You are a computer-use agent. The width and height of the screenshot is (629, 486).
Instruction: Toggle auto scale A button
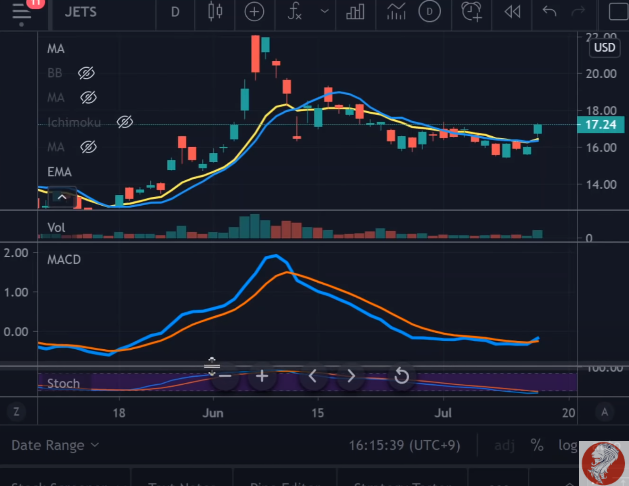(x=604, y=412)
